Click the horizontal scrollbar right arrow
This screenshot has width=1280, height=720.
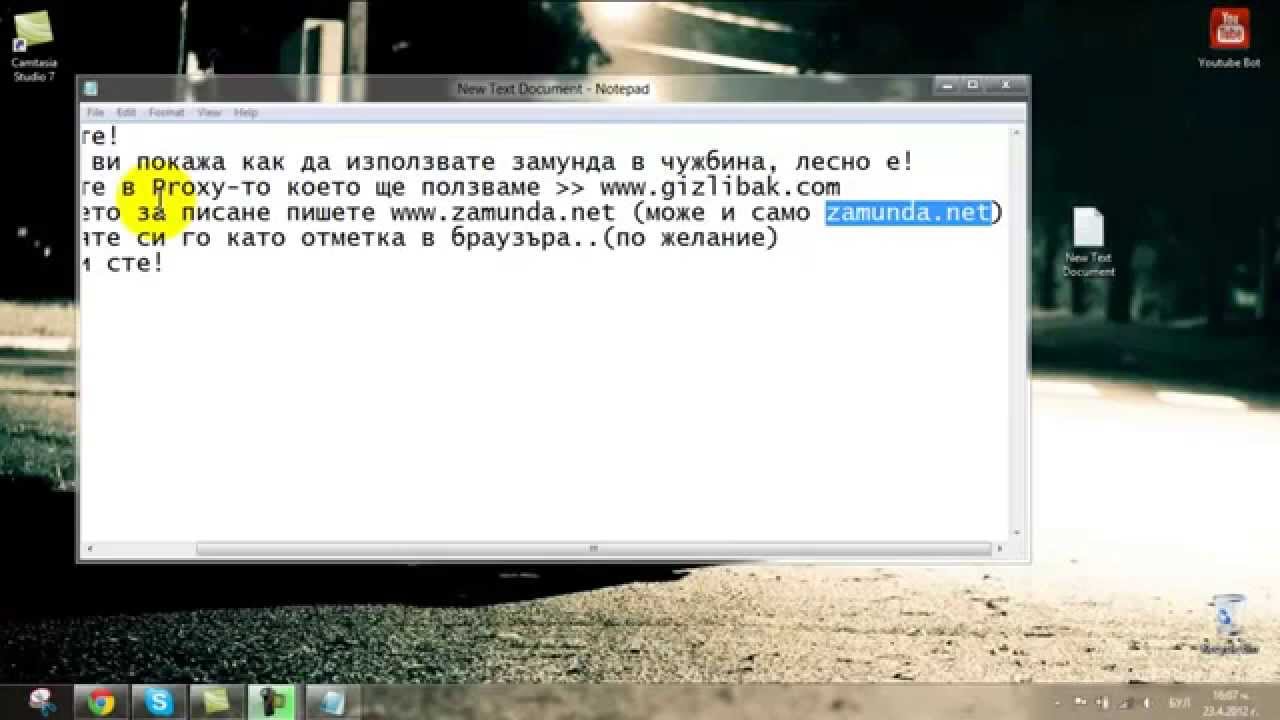click(1000, 549)
